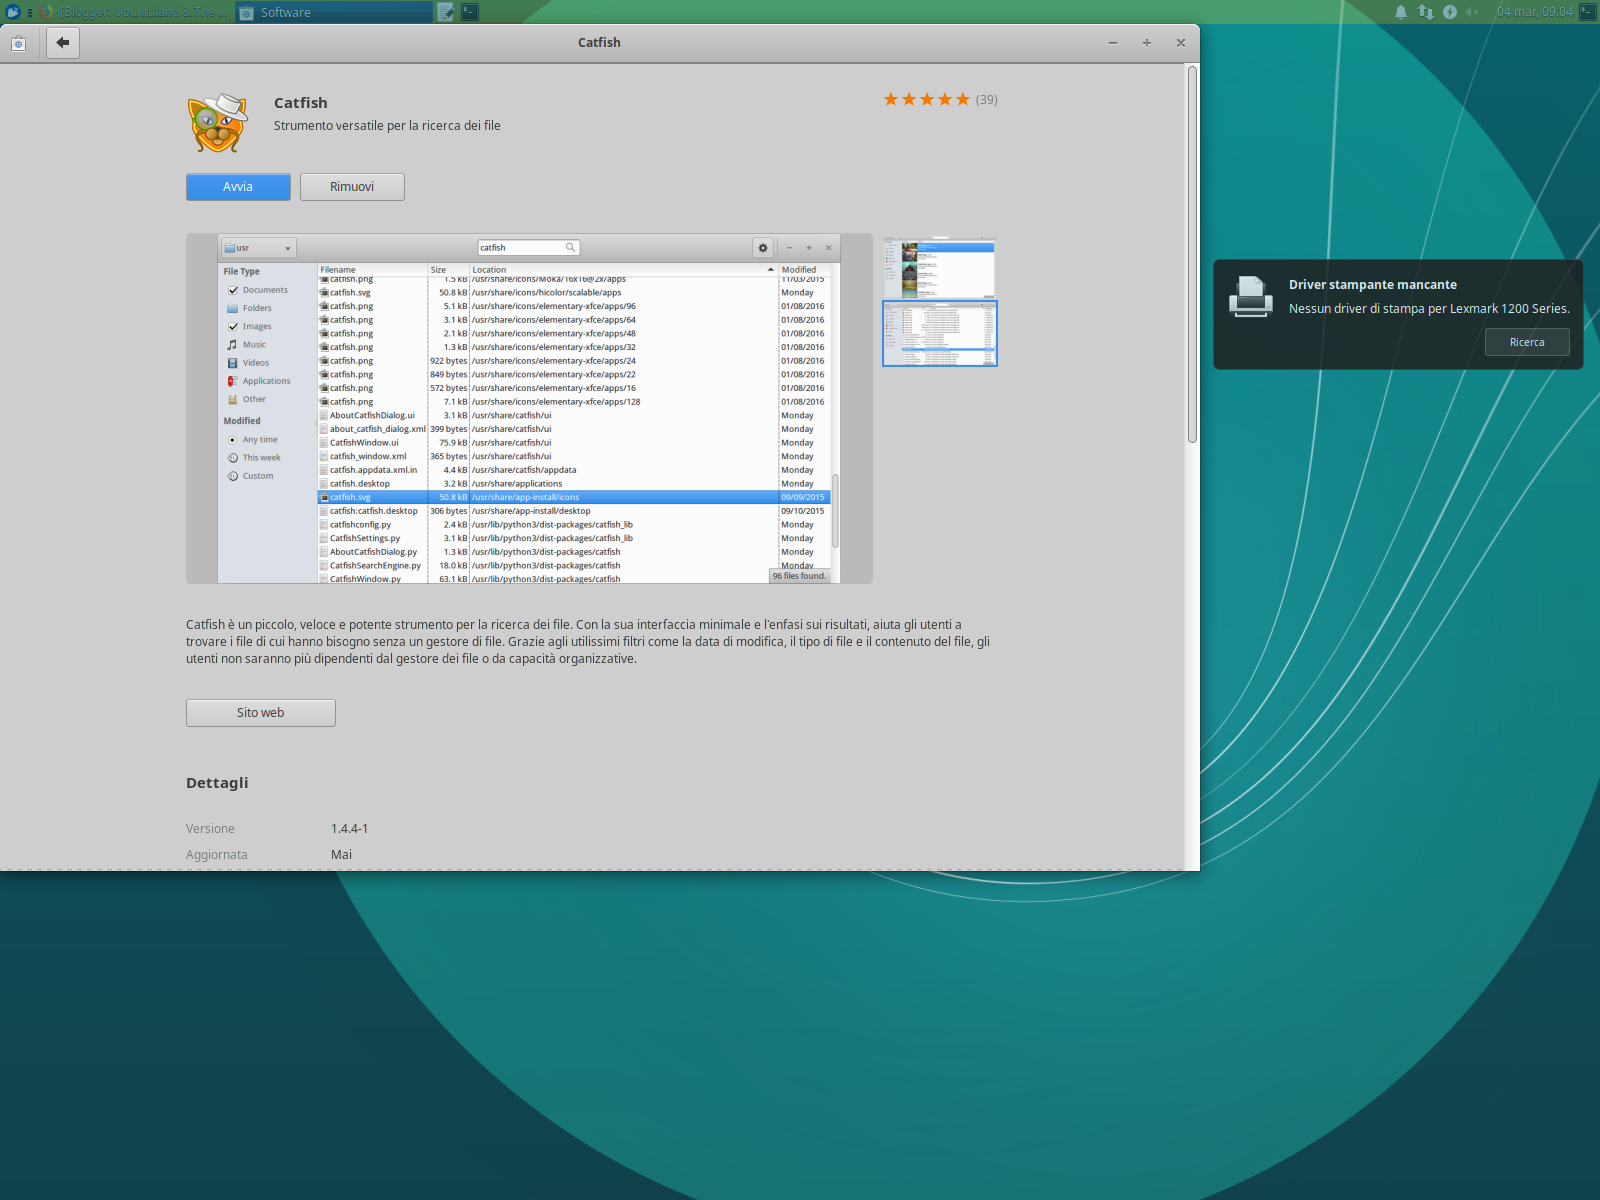This screenshot has width=1600, height=1200.
Task: Click the terminal icon beside the clock
Action: (1587, 12)
